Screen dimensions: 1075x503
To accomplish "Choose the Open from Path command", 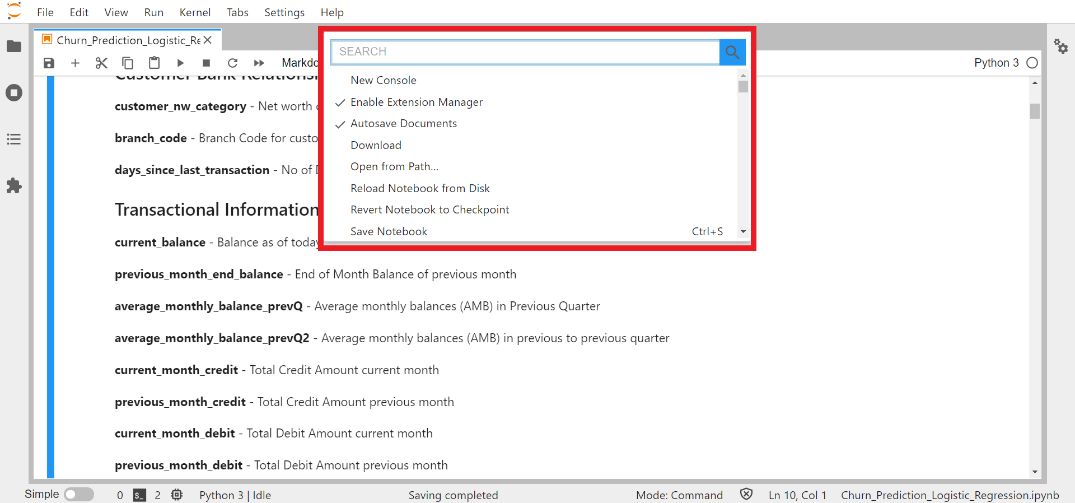I will pos(394,167).
